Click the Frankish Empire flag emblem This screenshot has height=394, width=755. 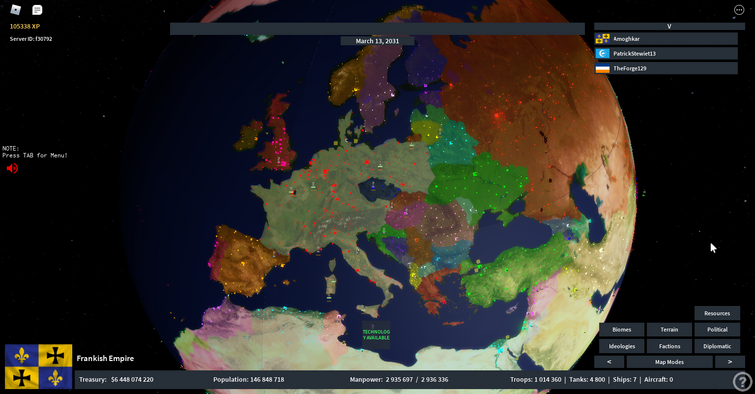pos(39,367)
